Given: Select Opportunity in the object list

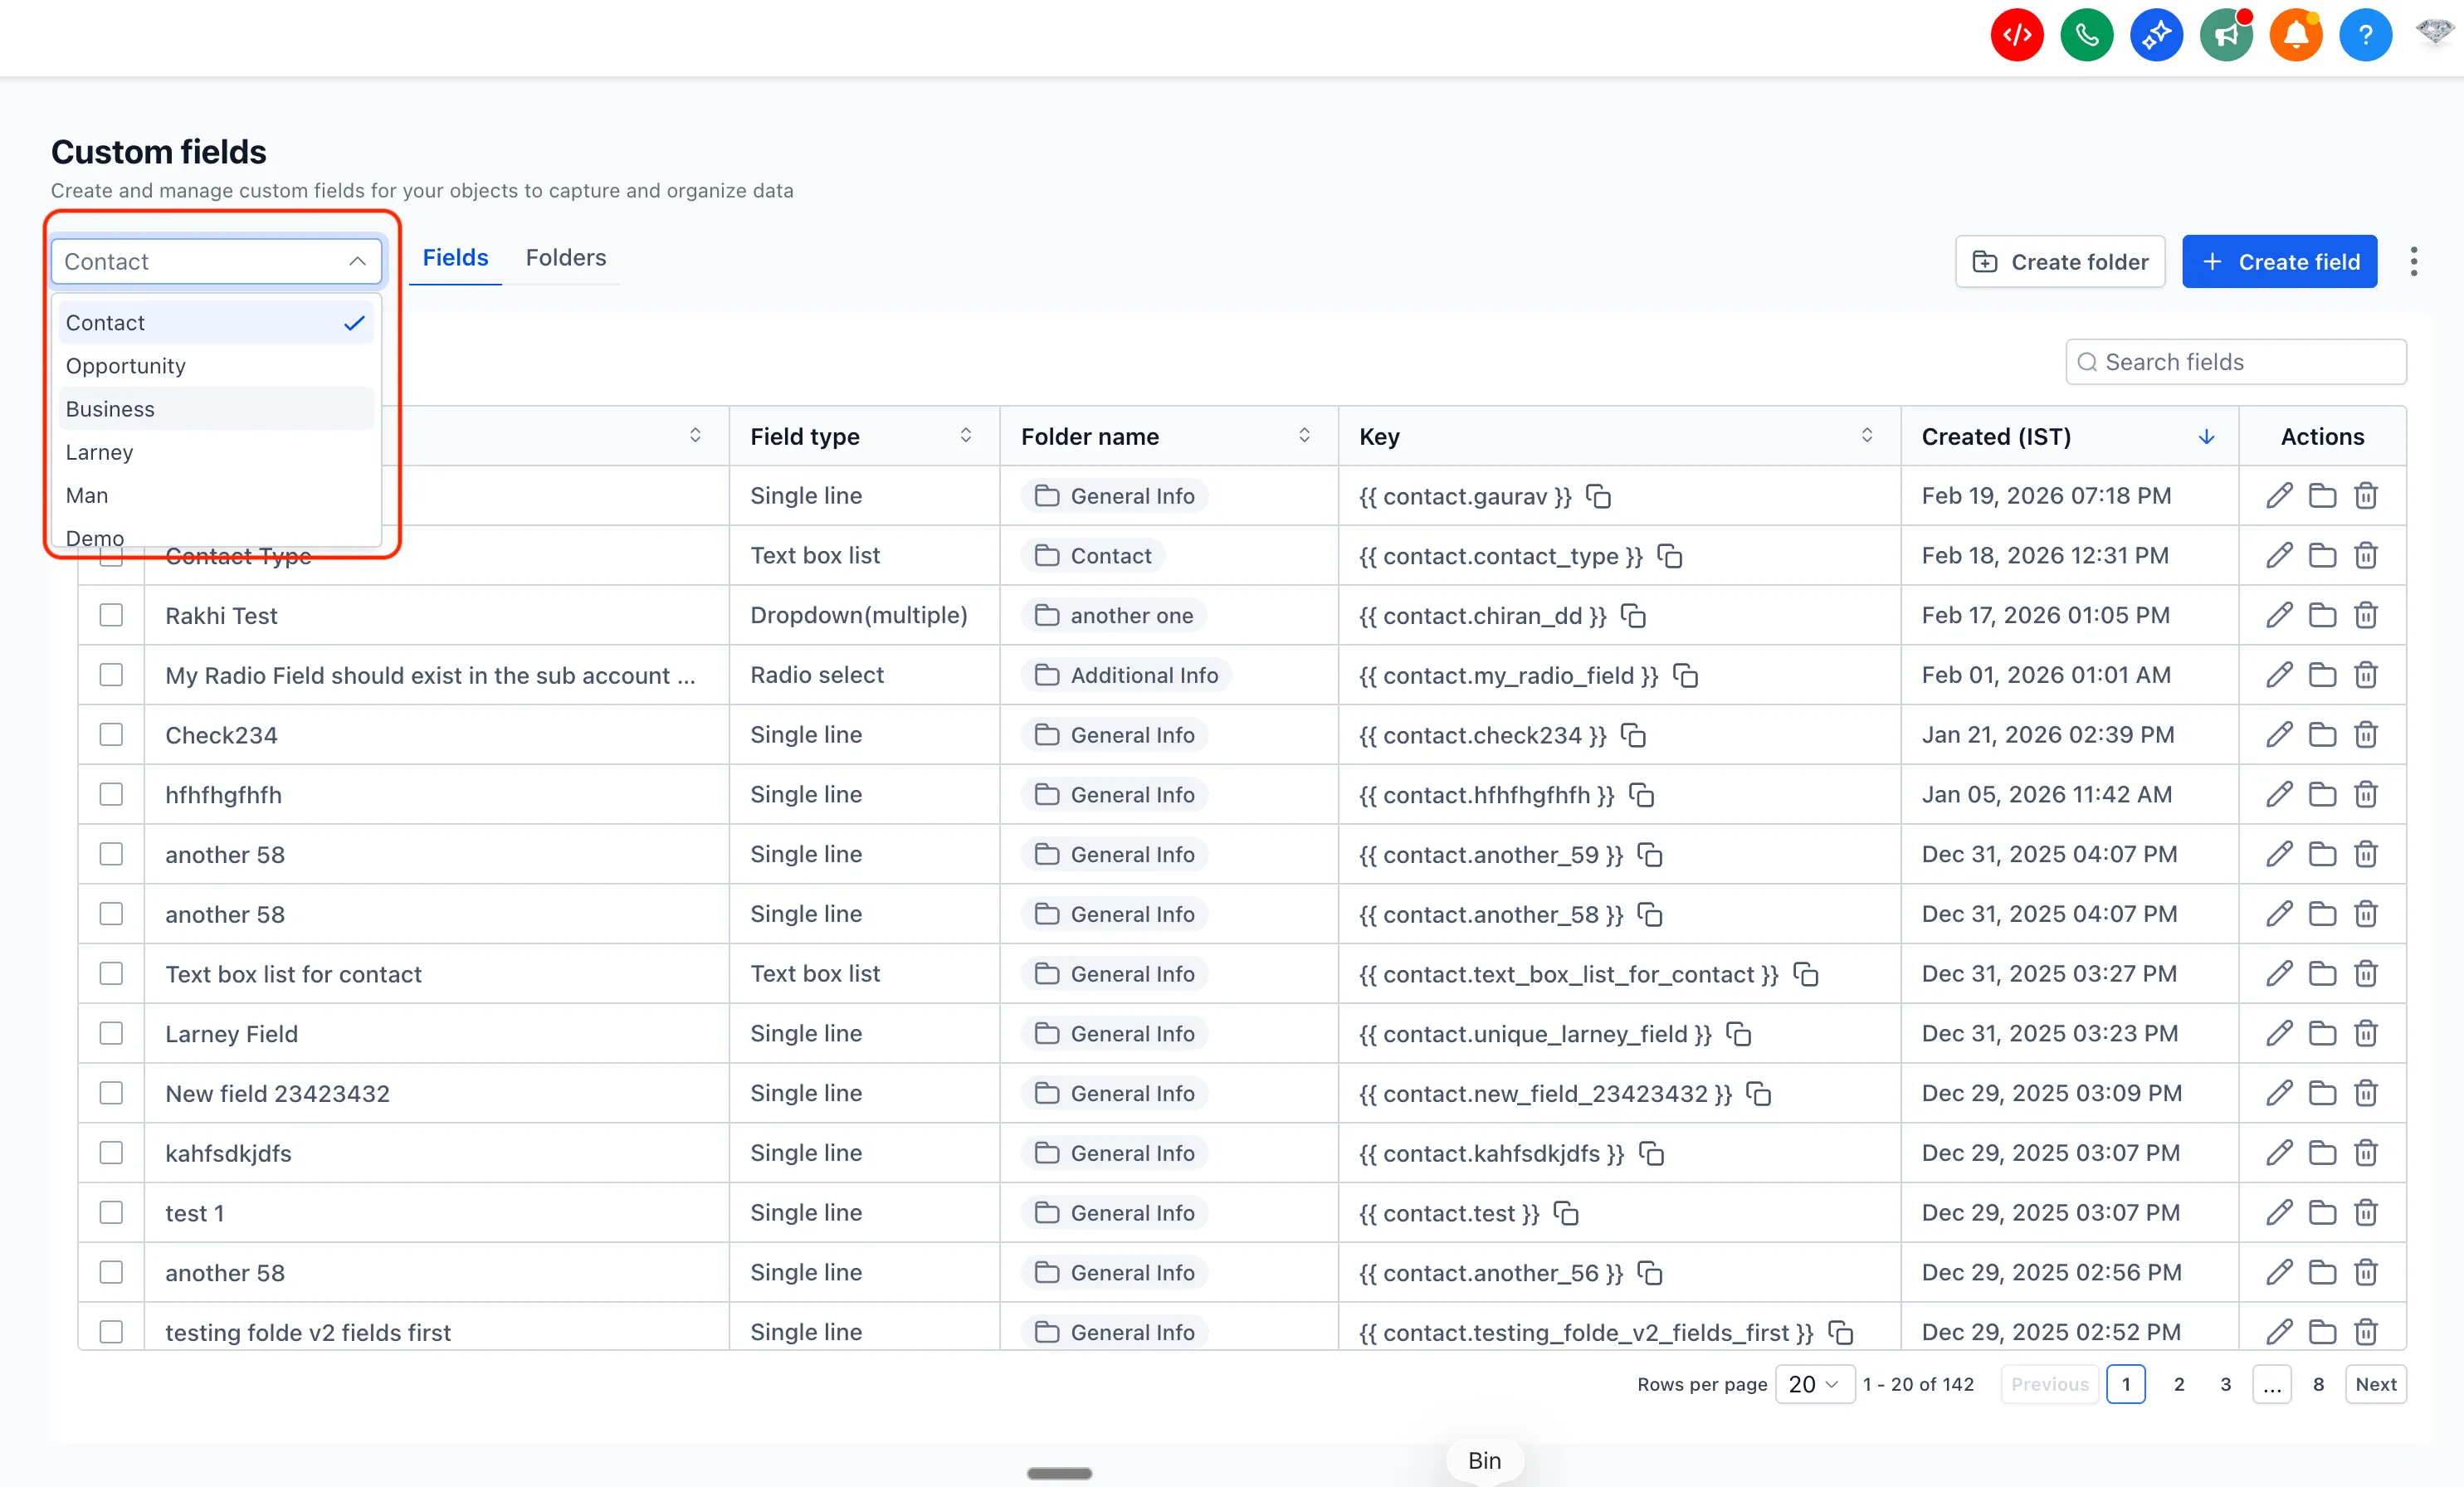Looking at the screenshot, I should [125, 366].
